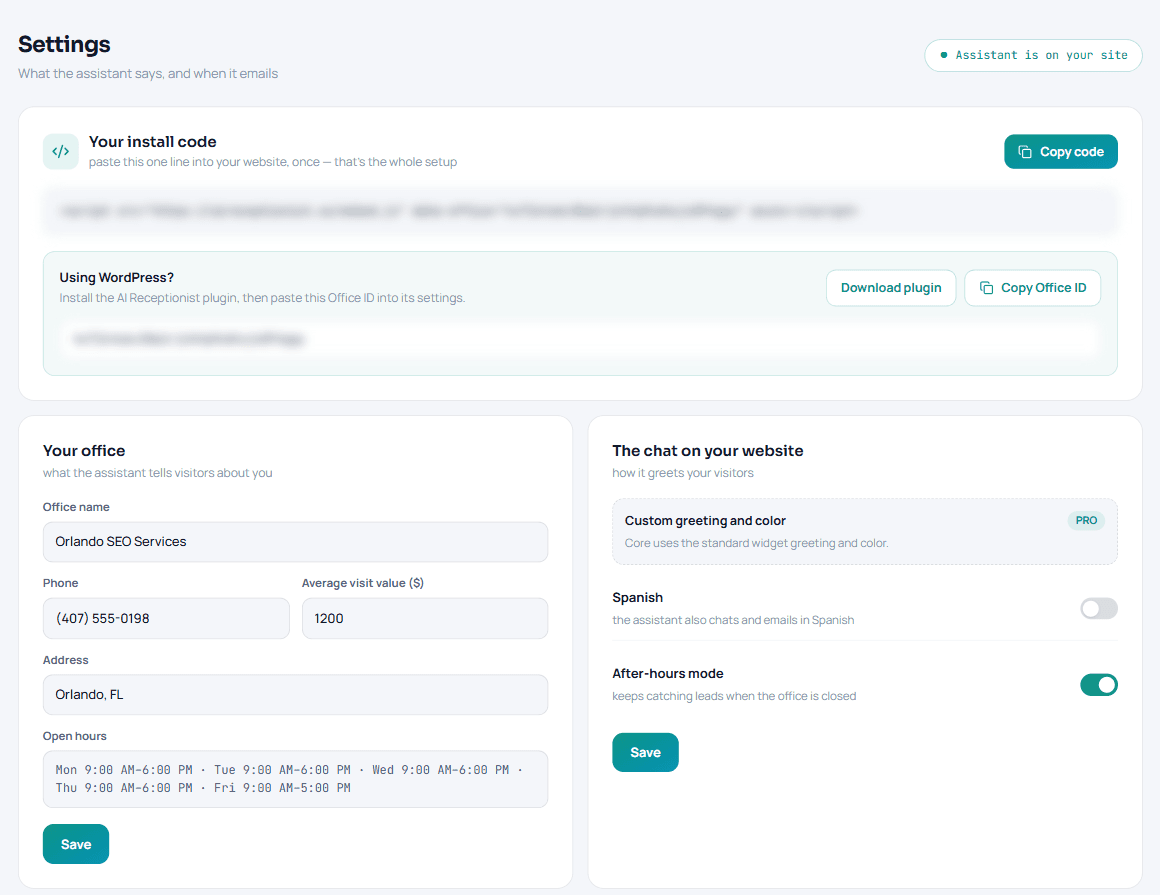Viewport: 1160px width, 895px height.
Task: Click the Using WordPress? heading
Action: (x=116, y=277)
